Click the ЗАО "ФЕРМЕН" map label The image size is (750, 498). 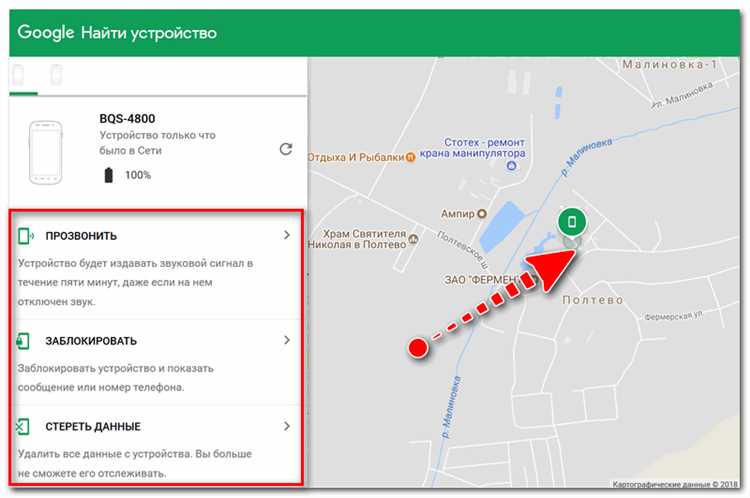click(480, 279)
